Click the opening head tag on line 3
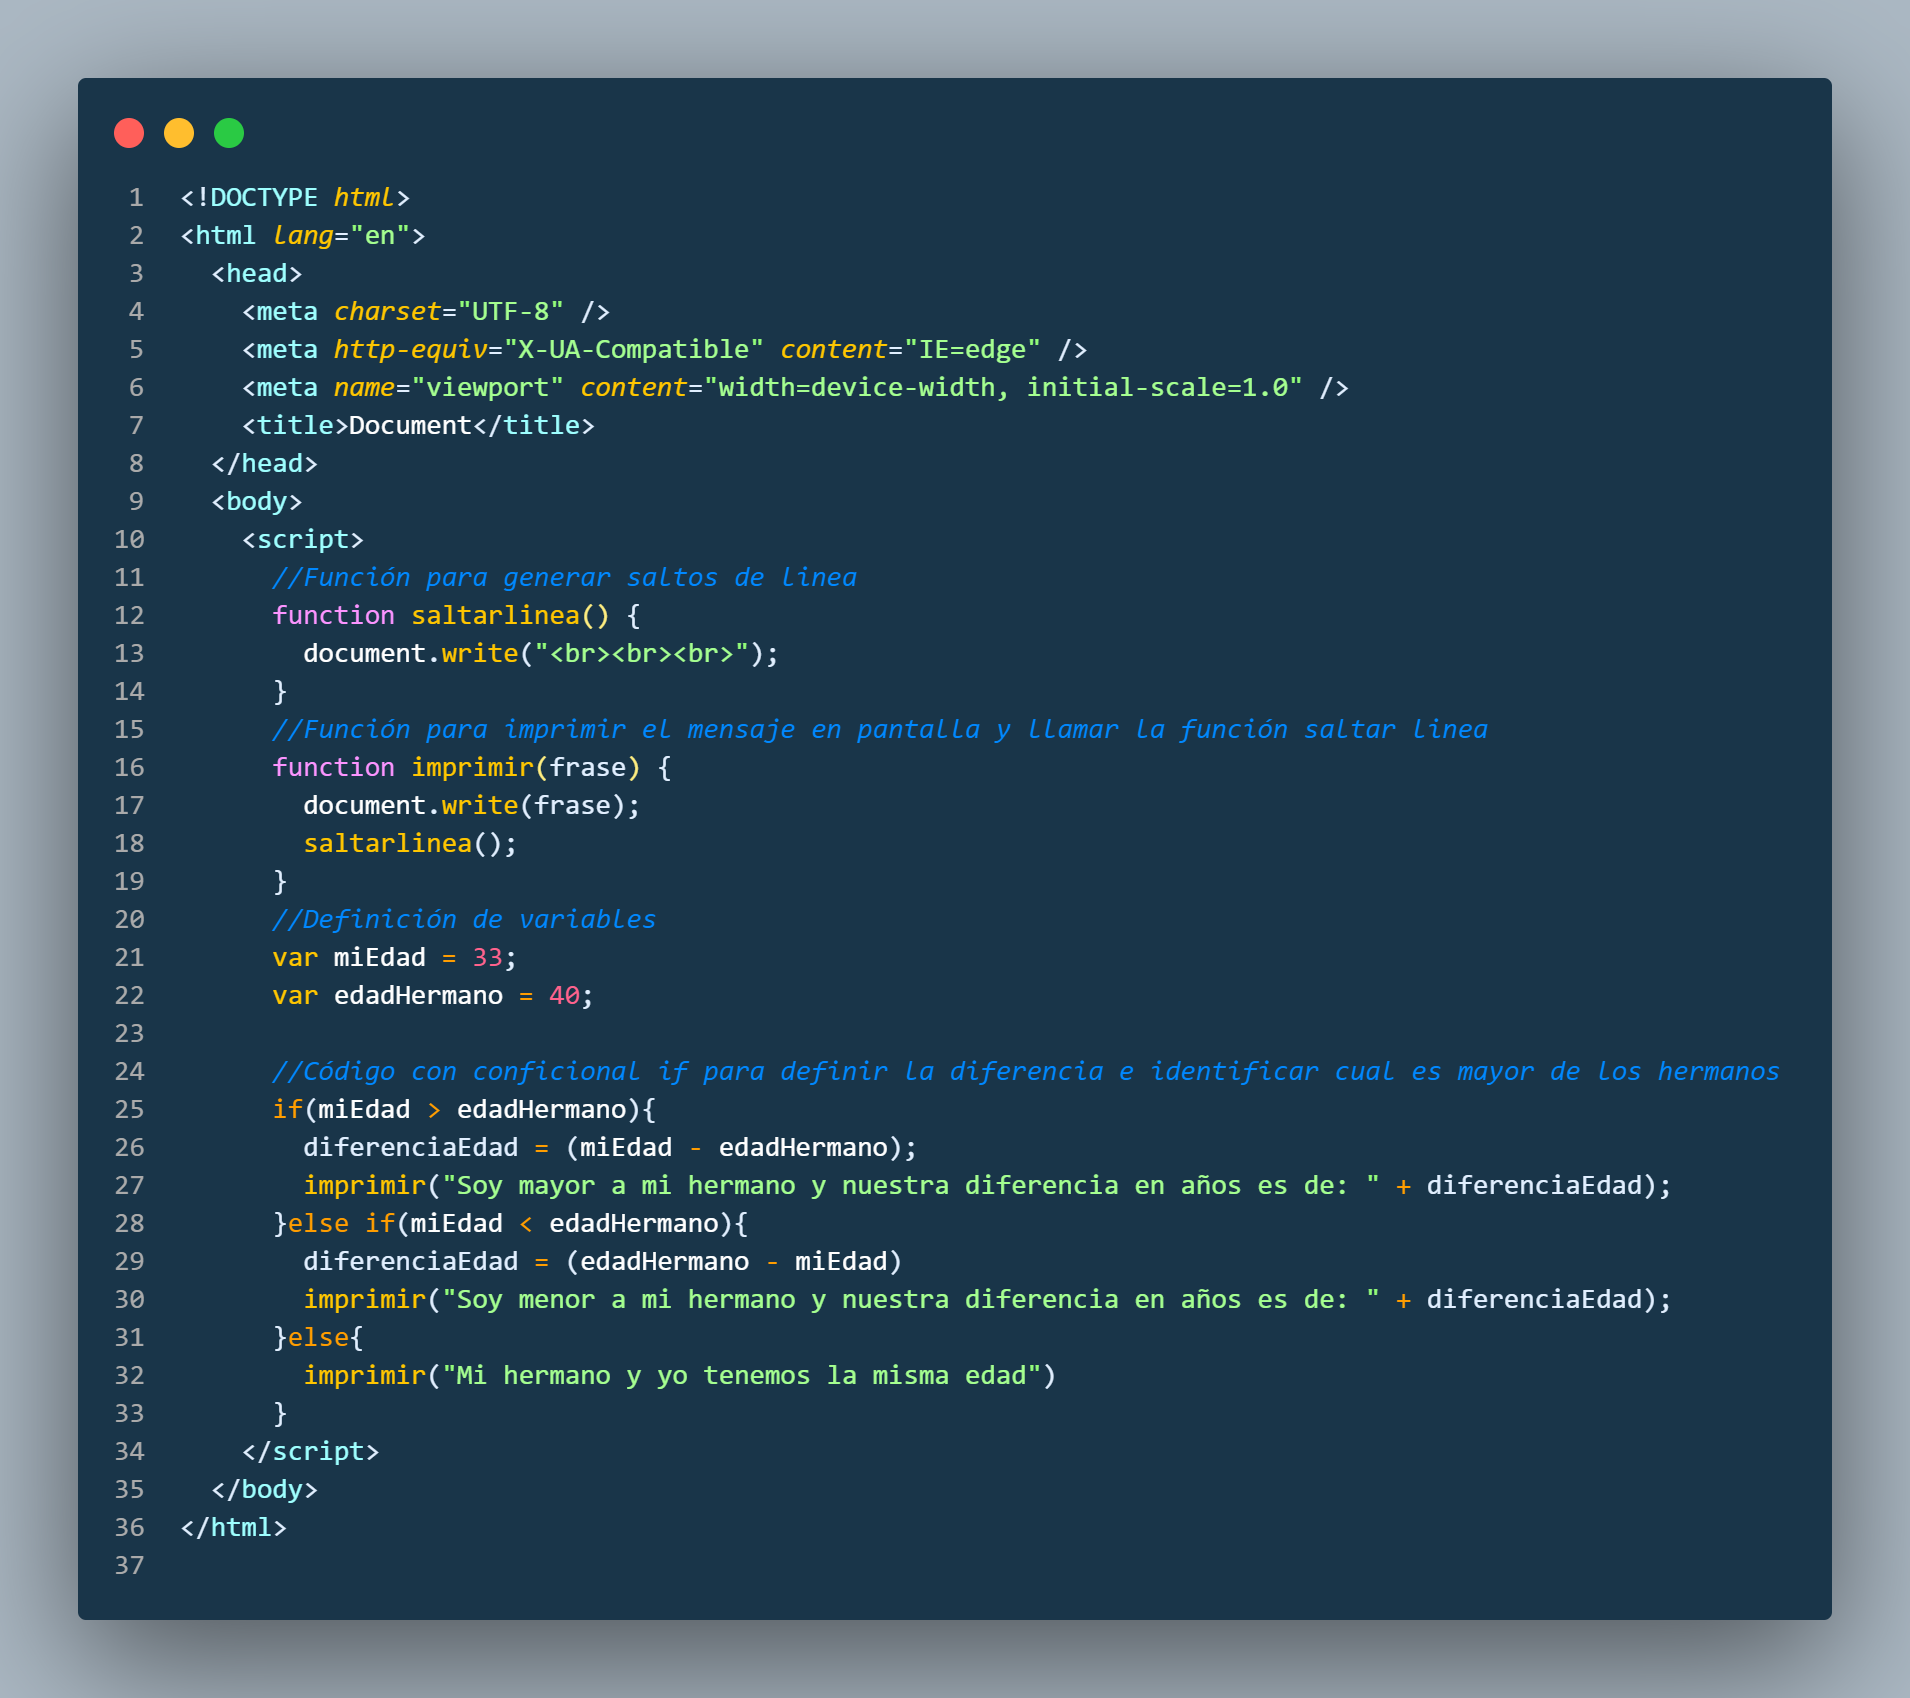Viewport: 1910px width, 1698px height. 257,273
